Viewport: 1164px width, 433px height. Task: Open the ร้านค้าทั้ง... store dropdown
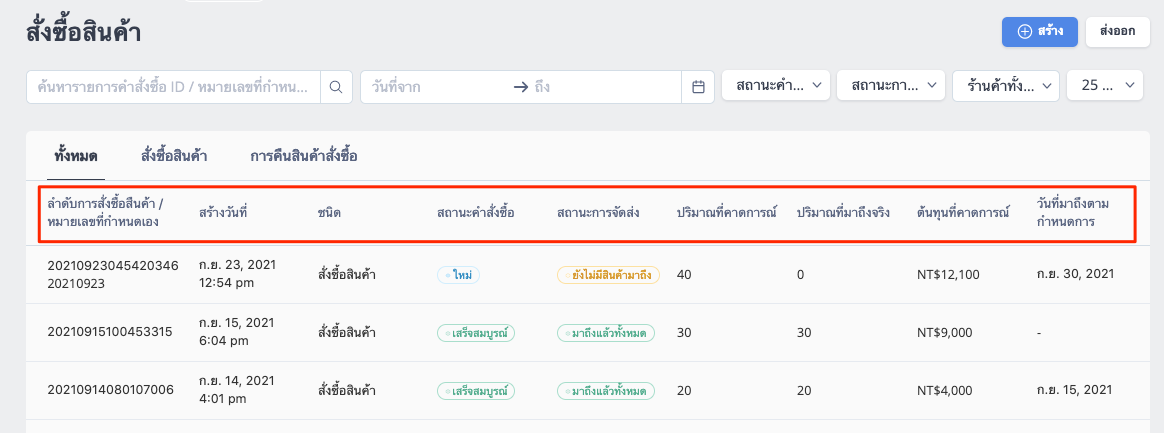1006,85
